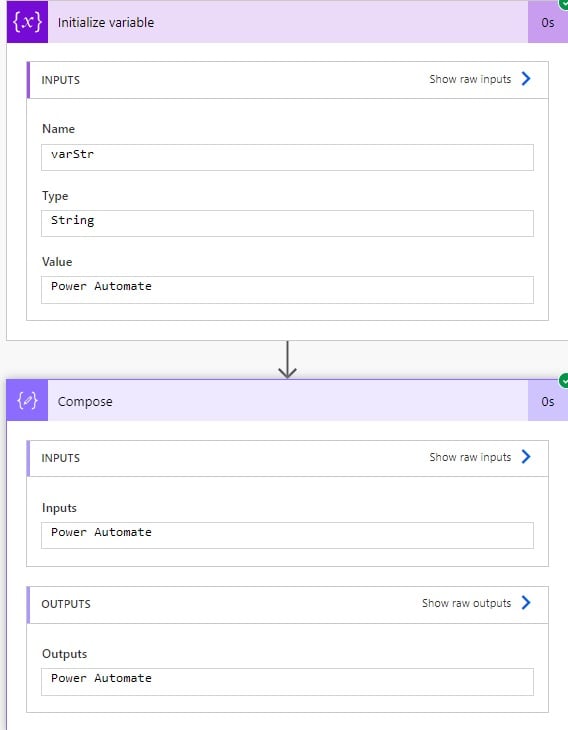Expand chevron beside Show raw outputs

point(526,603)
